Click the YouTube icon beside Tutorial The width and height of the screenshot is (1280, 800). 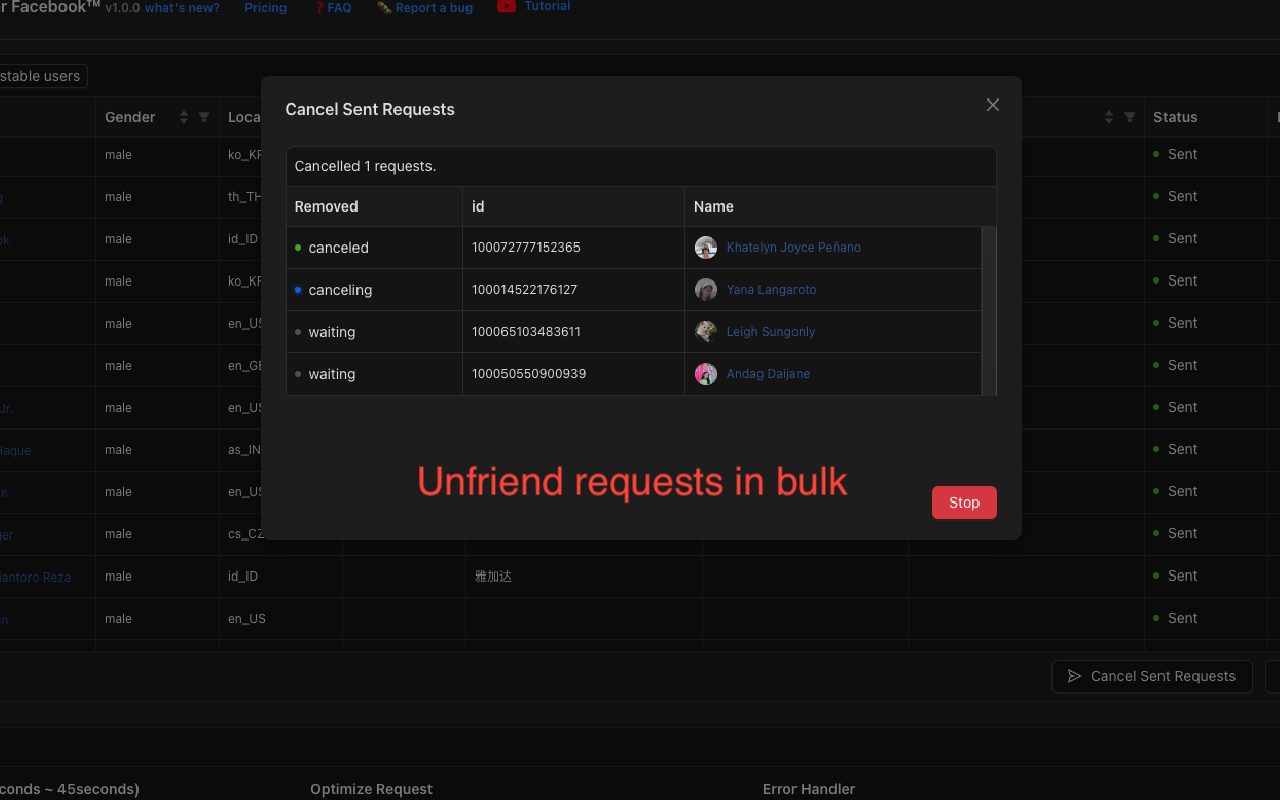507,6
